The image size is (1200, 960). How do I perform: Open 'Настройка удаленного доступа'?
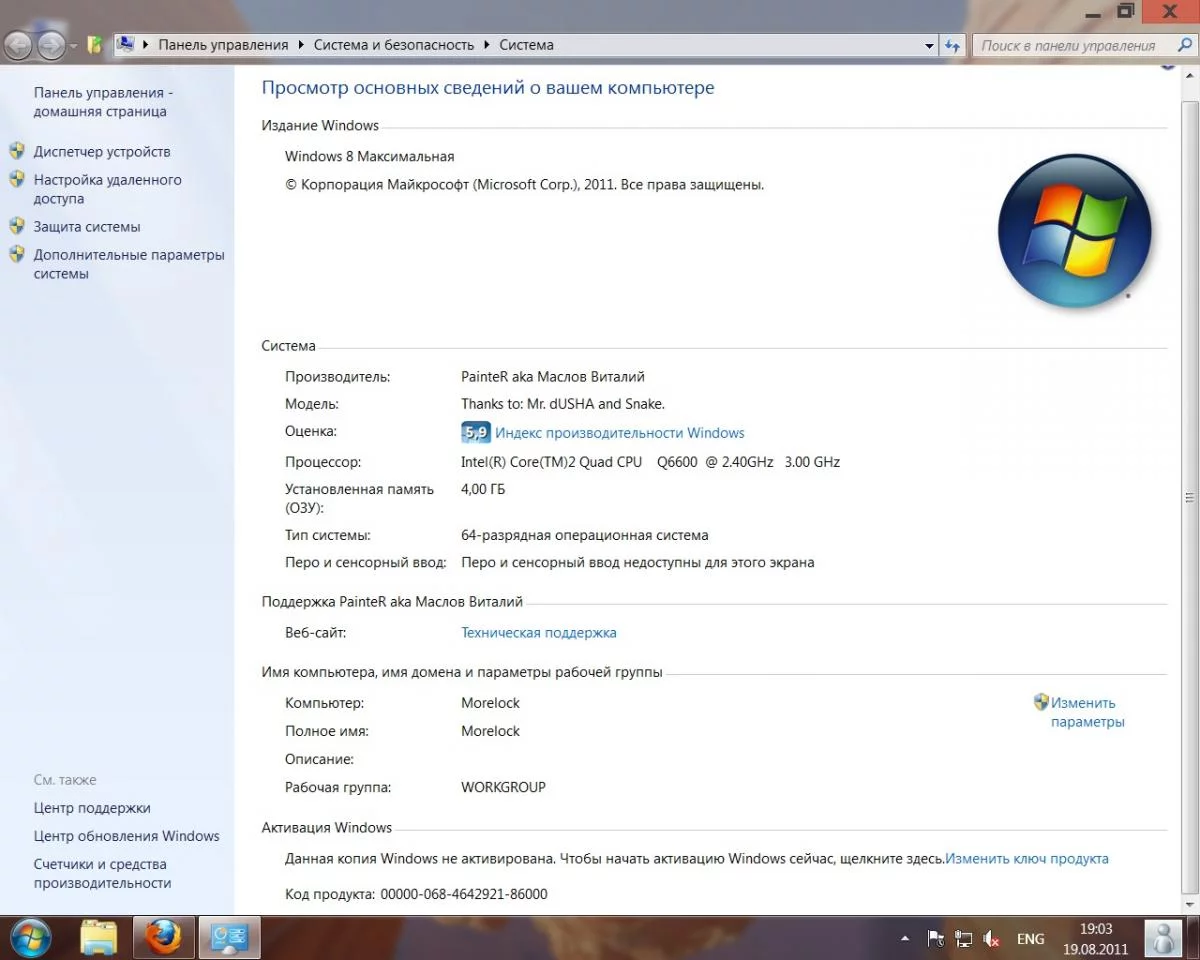click(108, 189)
